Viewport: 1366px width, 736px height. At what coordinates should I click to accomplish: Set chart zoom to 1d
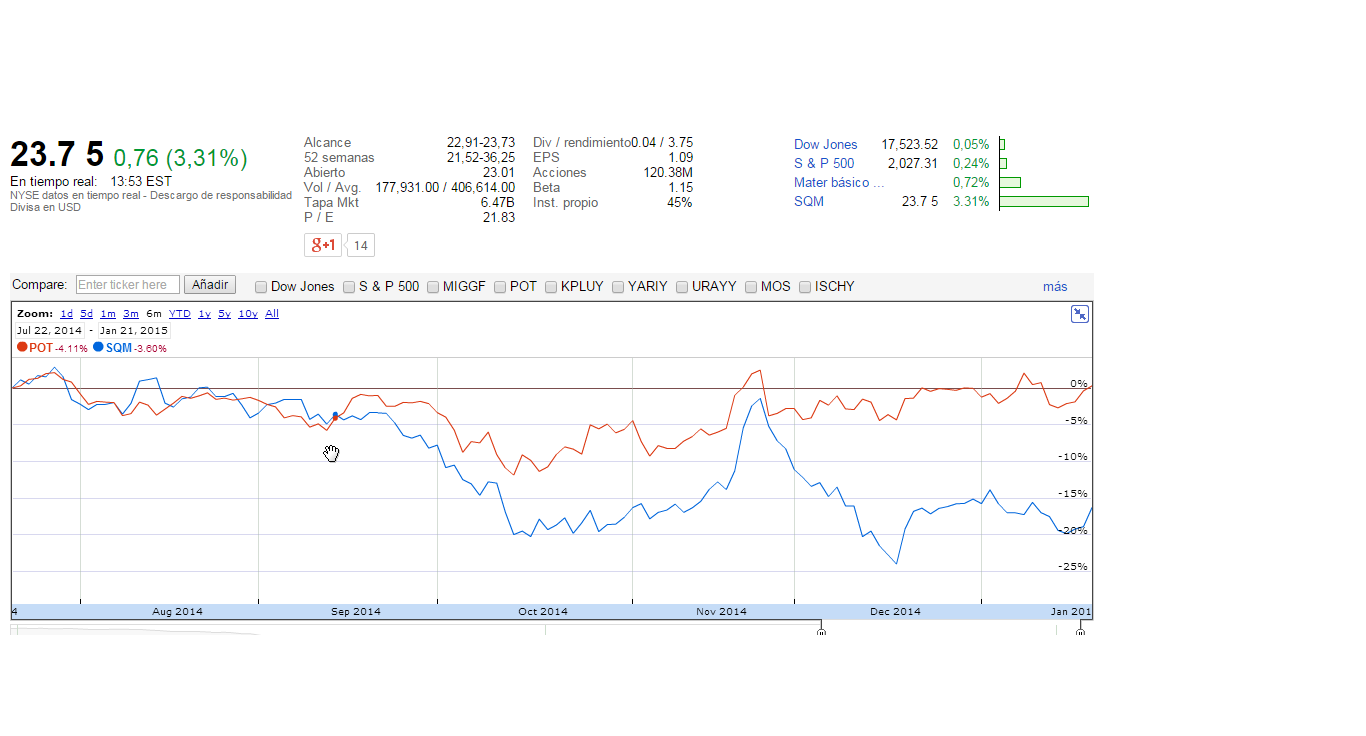tap(66, 314)
